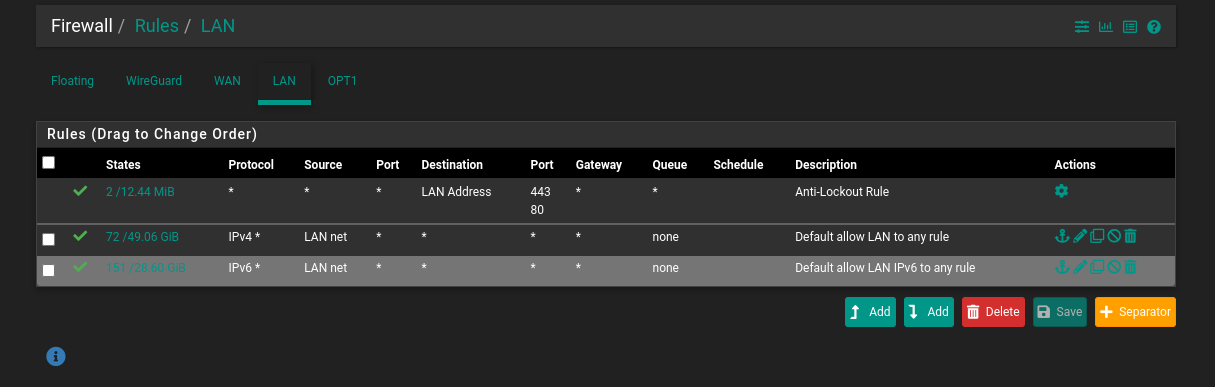1215x387 pixels.
Task: Click the status bar-chart icon in header
Action: click(1106, 27)
